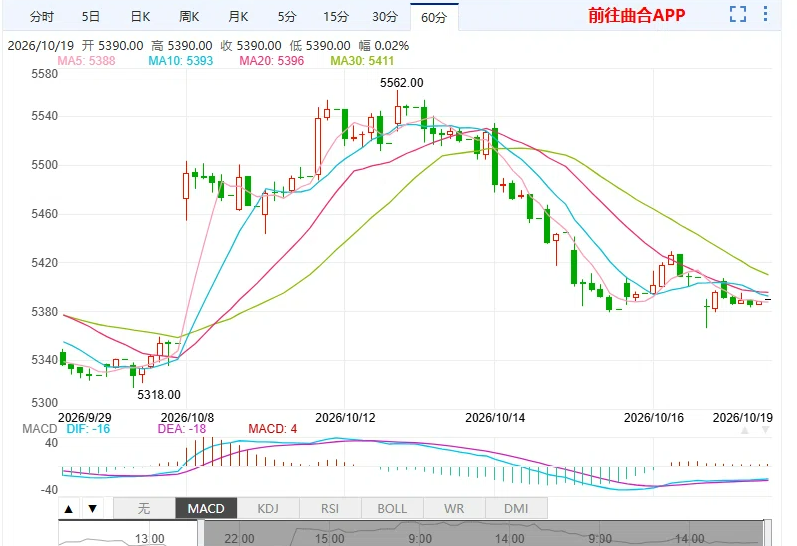The height and width of the screenshot is (546, 797).
Task: Choose the 无 indicator option
Action: [144, 508]
